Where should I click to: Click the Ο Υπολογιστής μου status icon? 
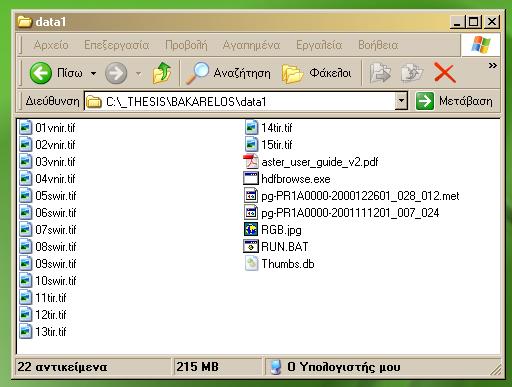tap(276, 367)
